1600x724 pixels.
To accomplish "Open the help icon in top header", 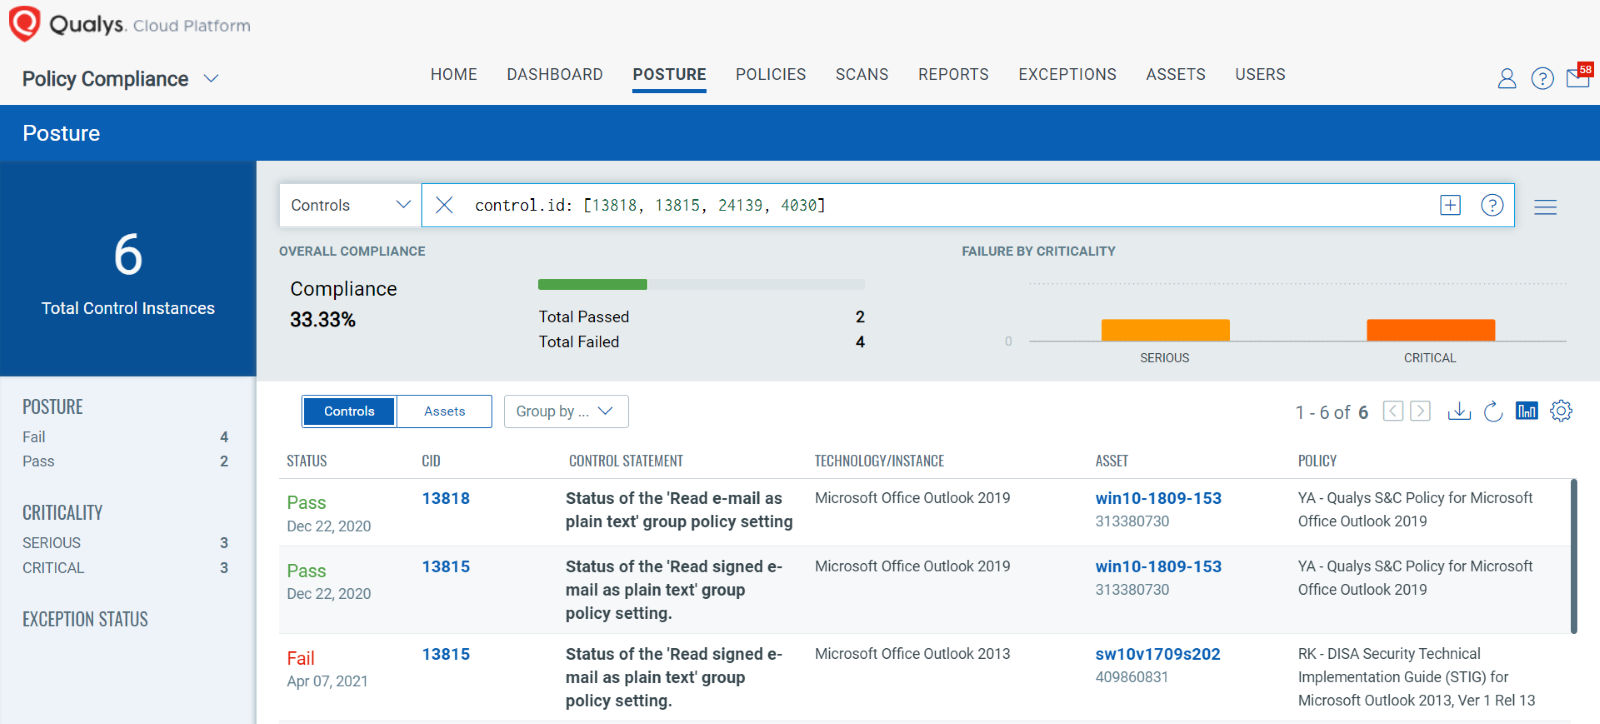I will (1542, 78).
